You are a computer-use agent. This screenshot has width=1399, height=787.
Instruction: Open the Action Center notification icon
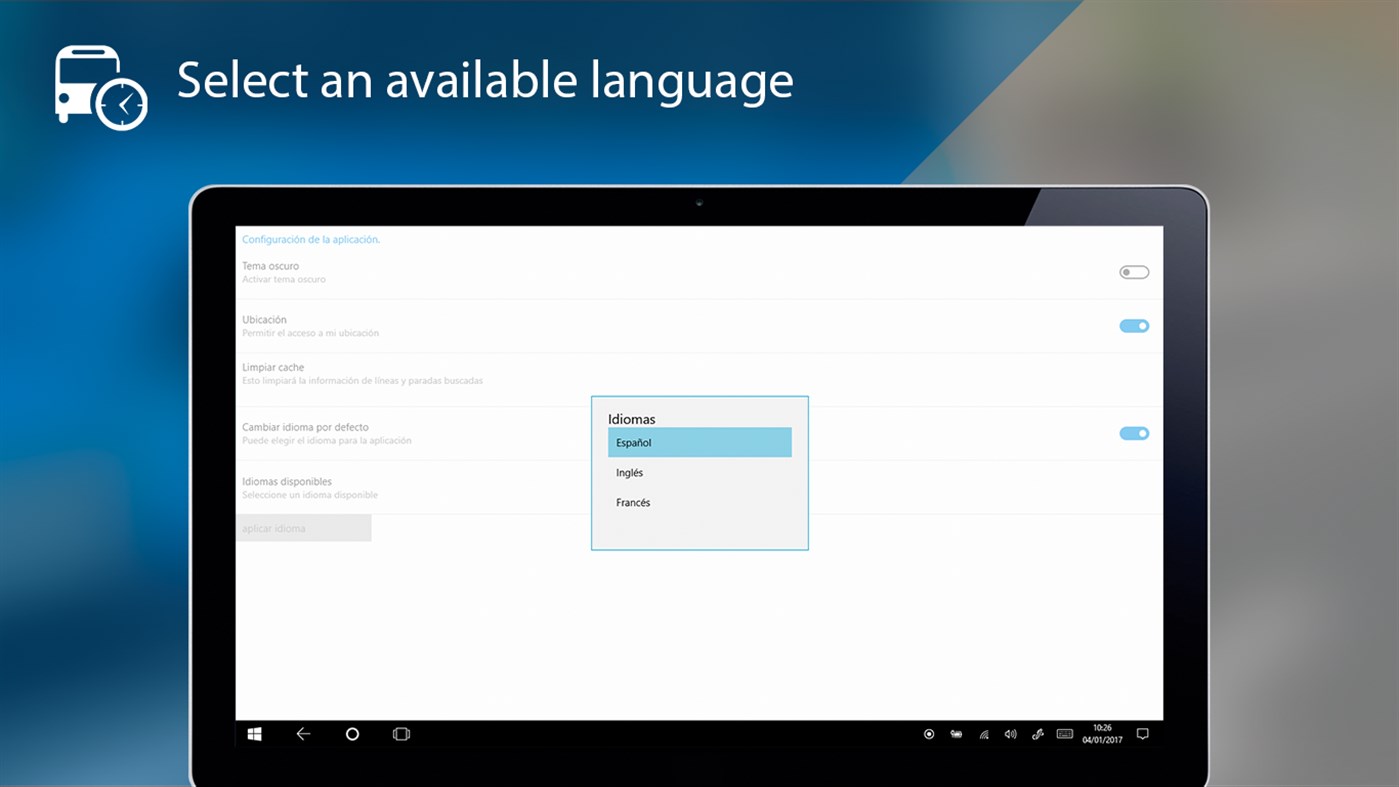1142,733
